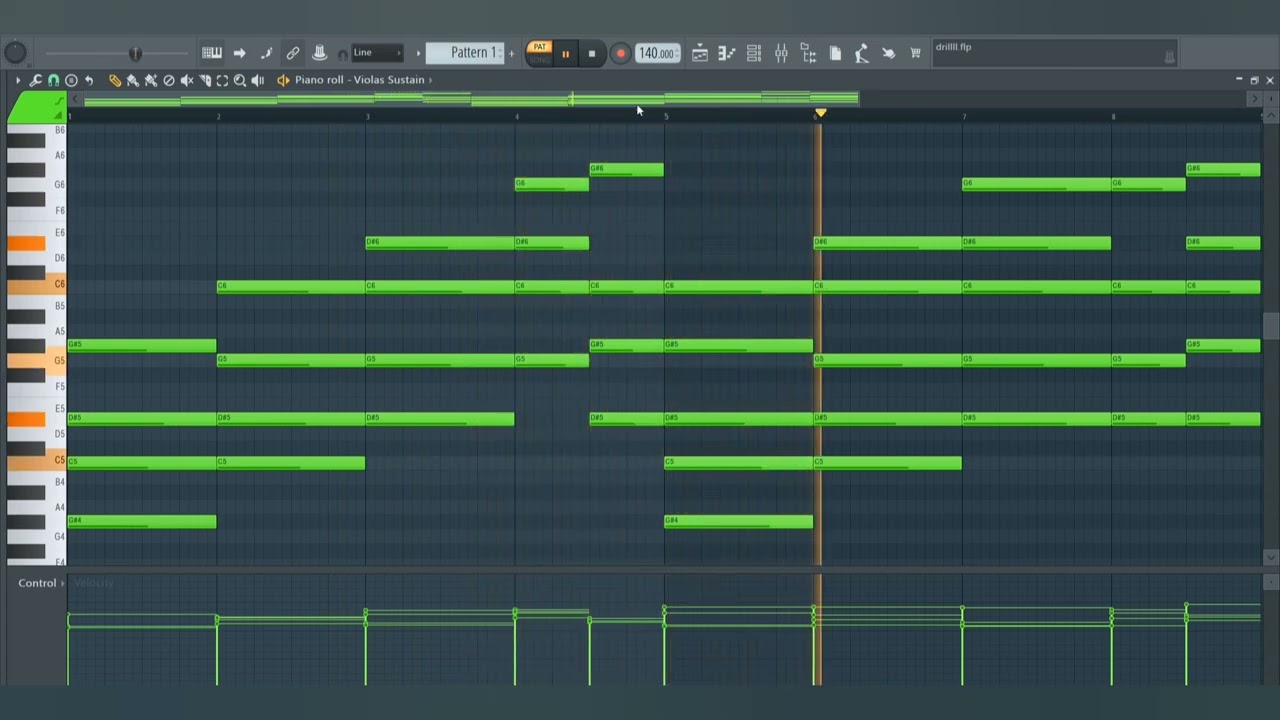The width and height of the screenshot is (1280, 720).
Task: Open the Mixer icon
Action: (x=781, y=54)
